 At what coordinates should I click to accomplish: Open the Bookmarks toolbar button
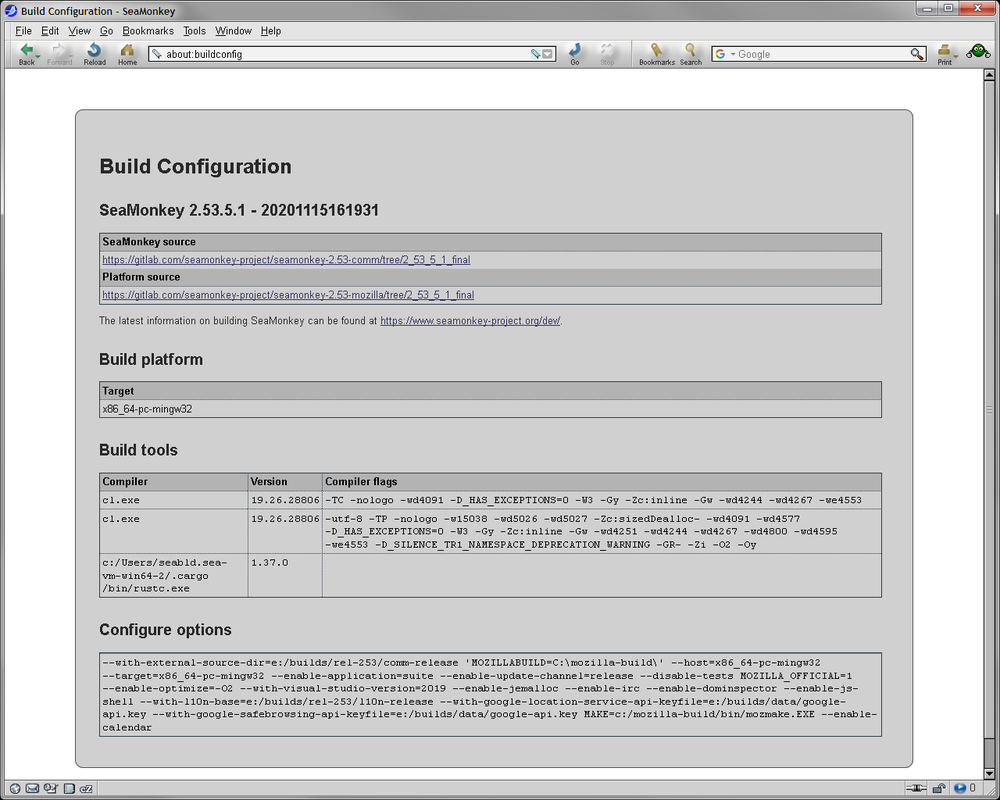pyautogui.click(x=657, y=54)
